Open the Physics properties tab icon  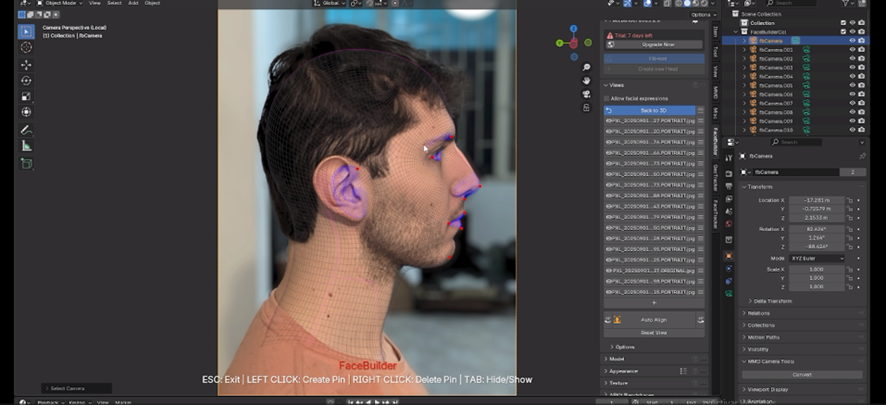click(x=729, y=268)
